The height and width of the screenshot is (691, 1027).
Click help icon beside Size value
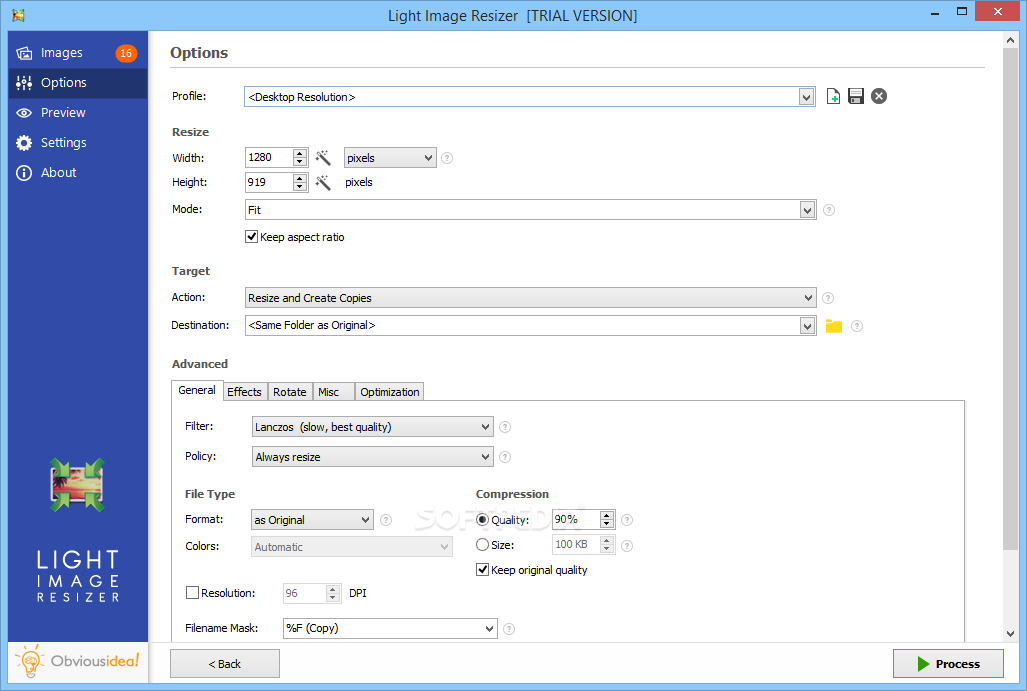click(627, 546)
